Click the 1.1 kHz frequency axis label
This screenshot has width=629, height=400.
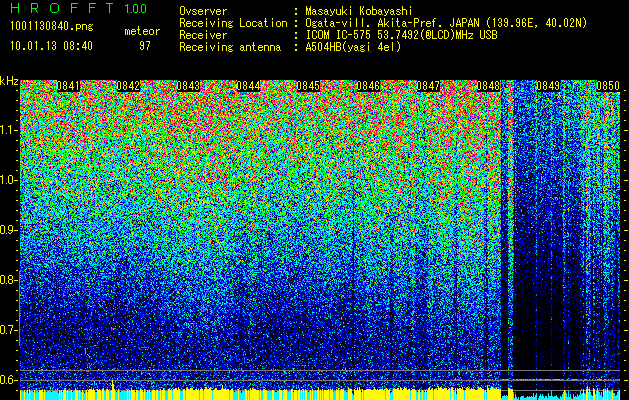(8, 131)
